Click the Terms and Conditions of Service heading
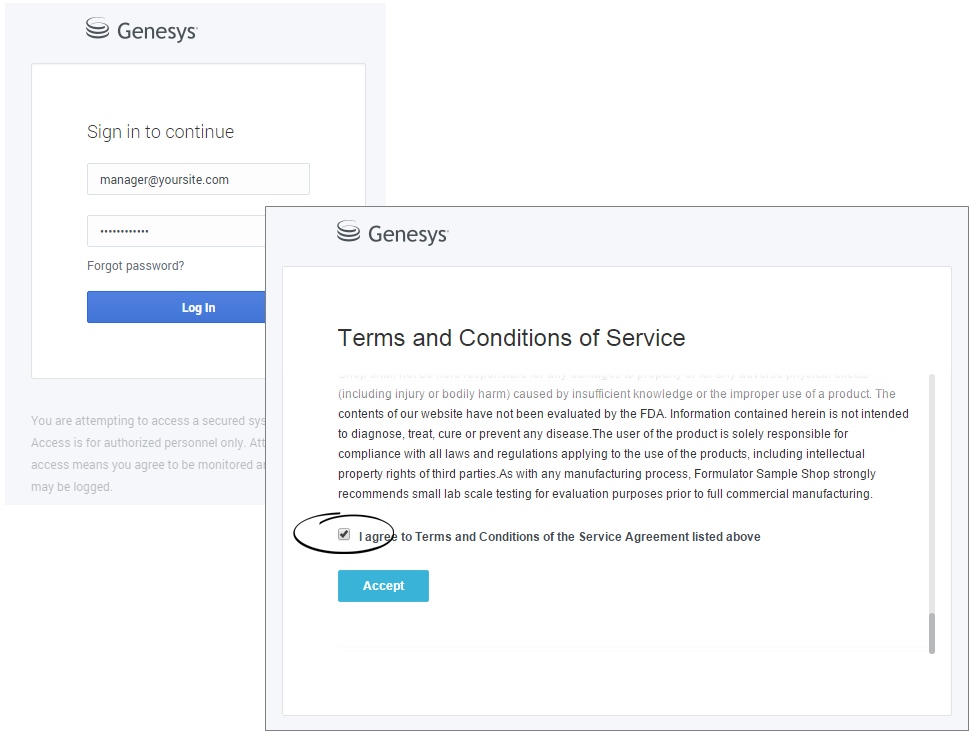The width and height of the screenshot is (976, 736). coord(511,338)
